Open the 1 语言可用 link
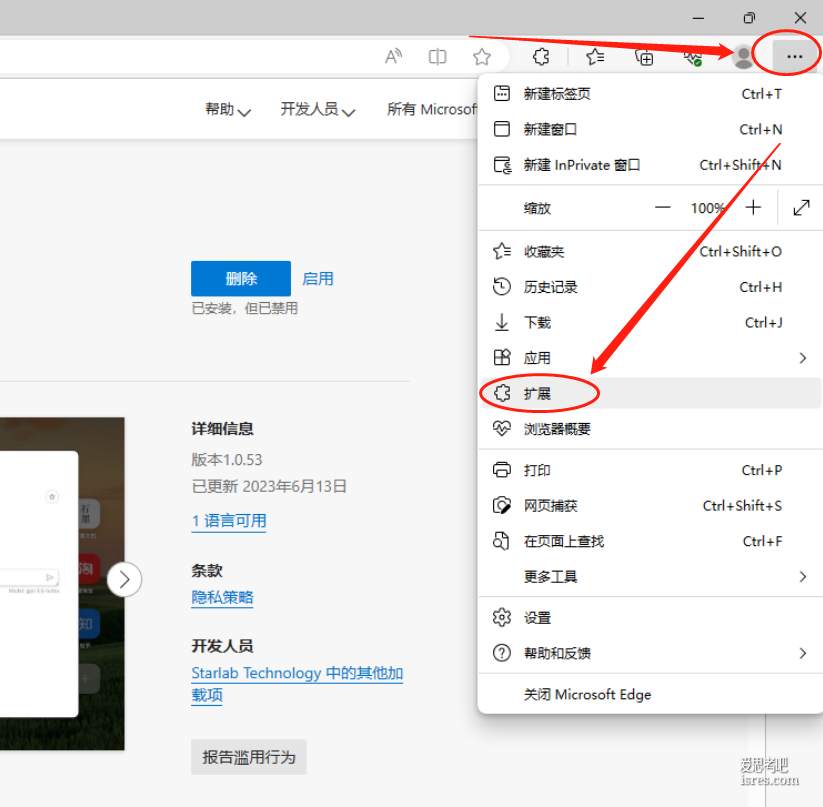 pos(229,521)
